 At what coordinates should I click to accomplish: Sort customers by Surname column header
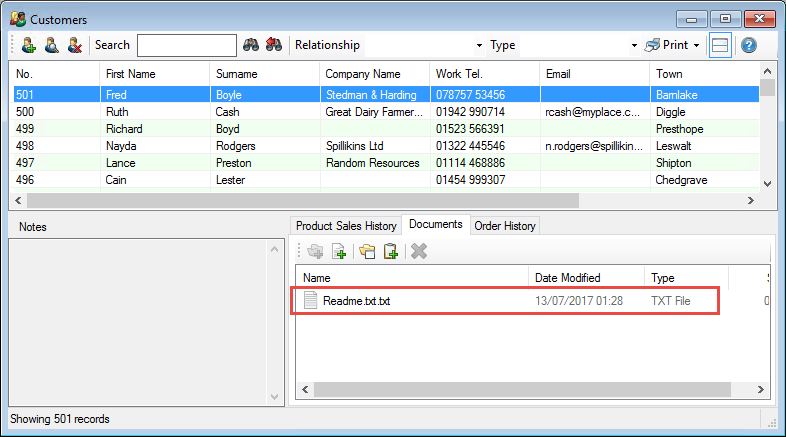(x=237, y=74)
